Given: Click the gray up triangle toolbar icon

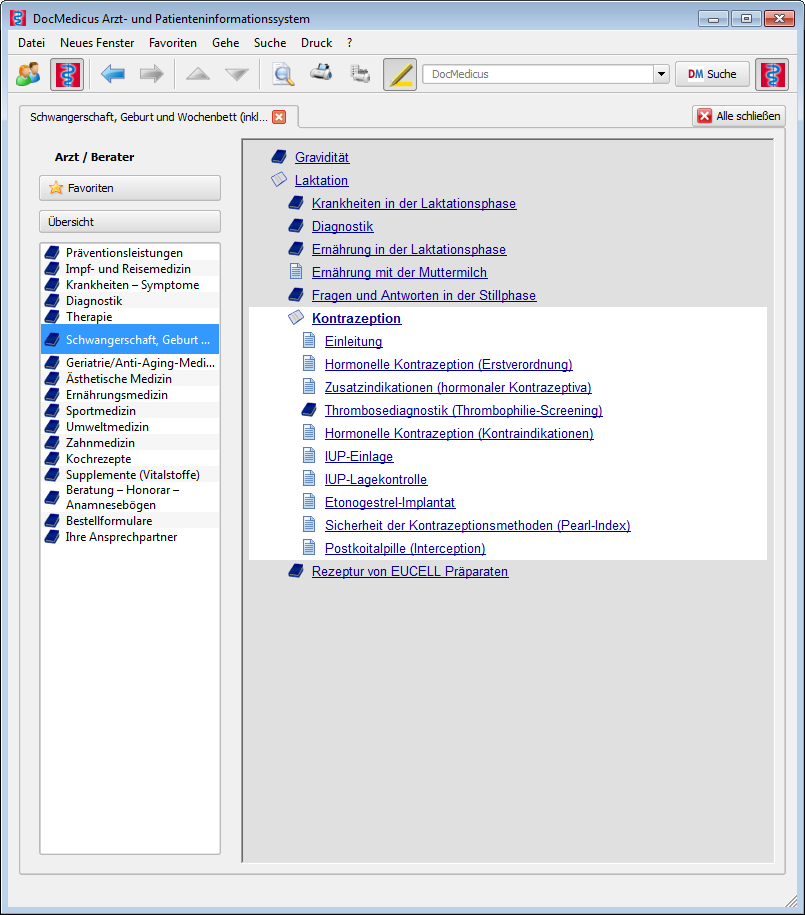Looking at the screenshot, I should pos(198,74).
